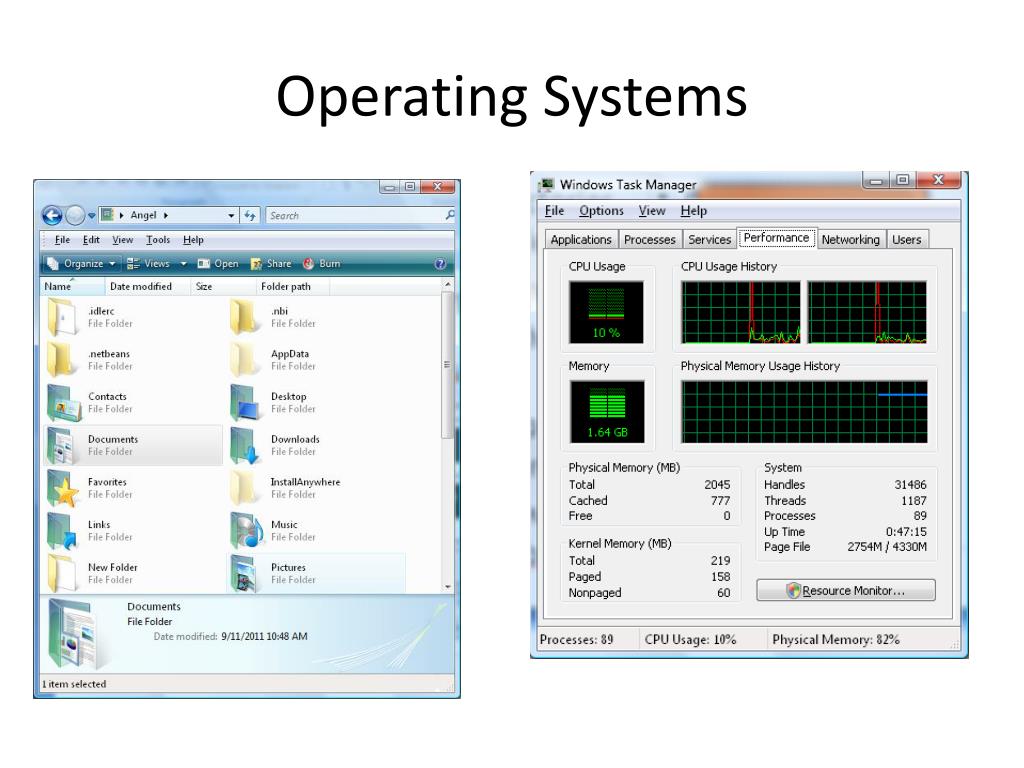This screenshot has width=1024, height=768.
Task: Expand the breadcrumb arrow before Angel
Action: 121,215
